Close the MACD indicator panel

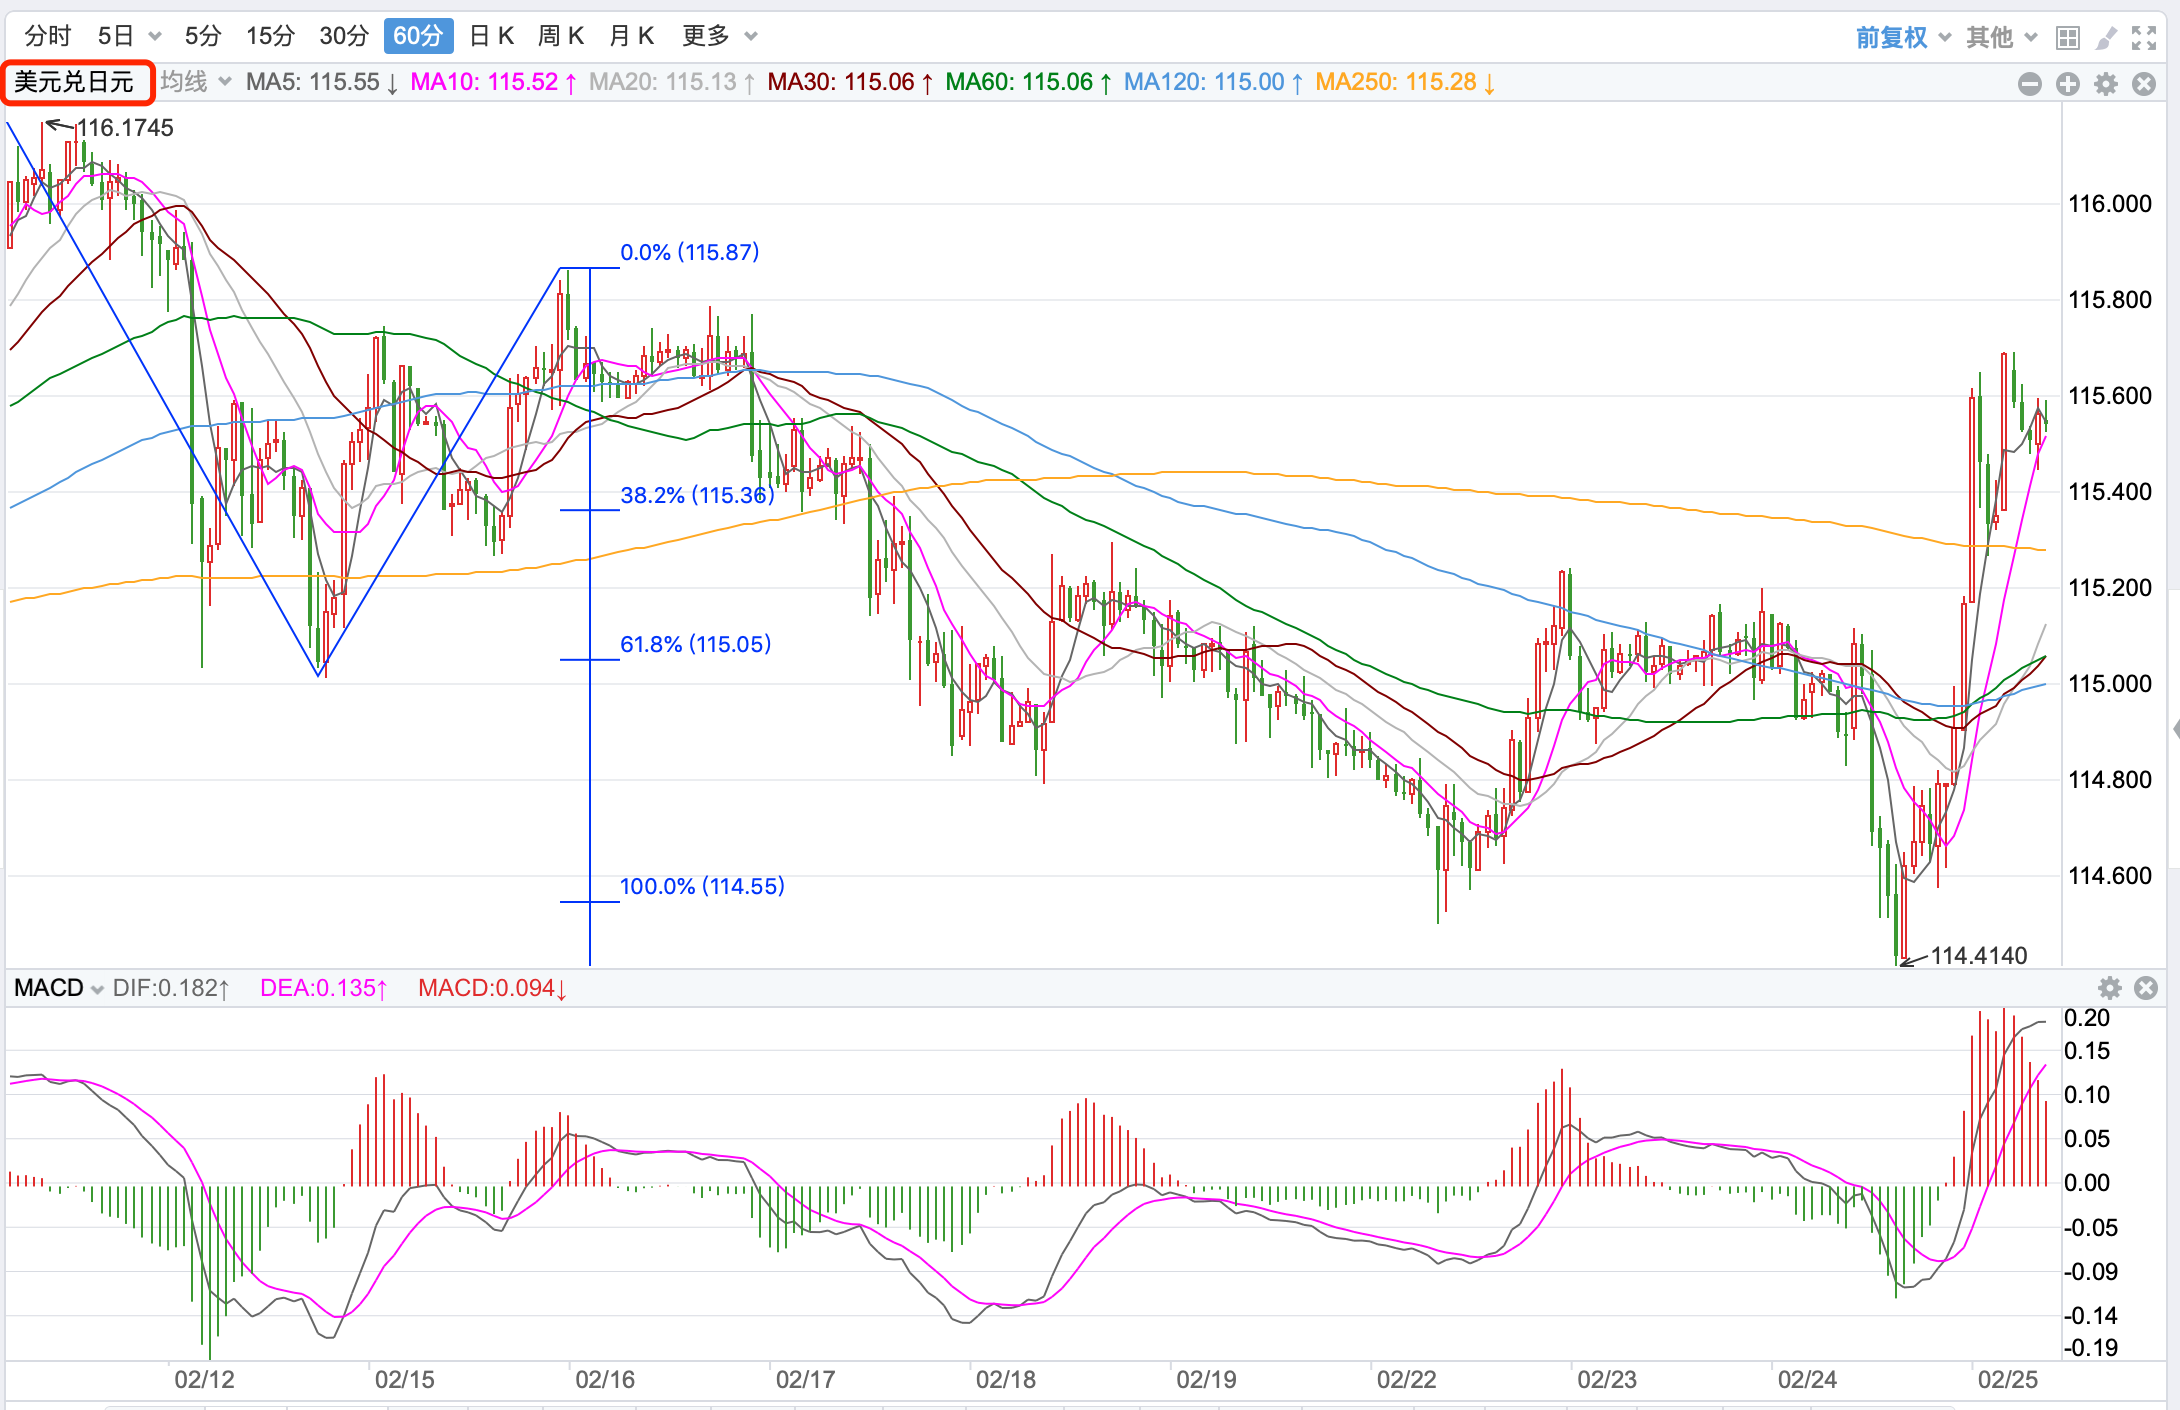pyautogui.click(x=2145, y=988)
